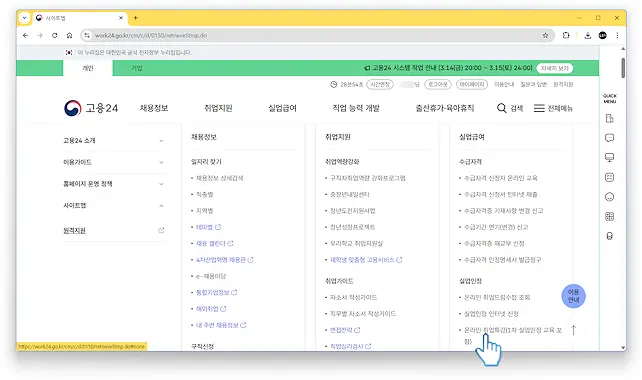Expand the 이용가이드 sidebar section

click(113, 162)
